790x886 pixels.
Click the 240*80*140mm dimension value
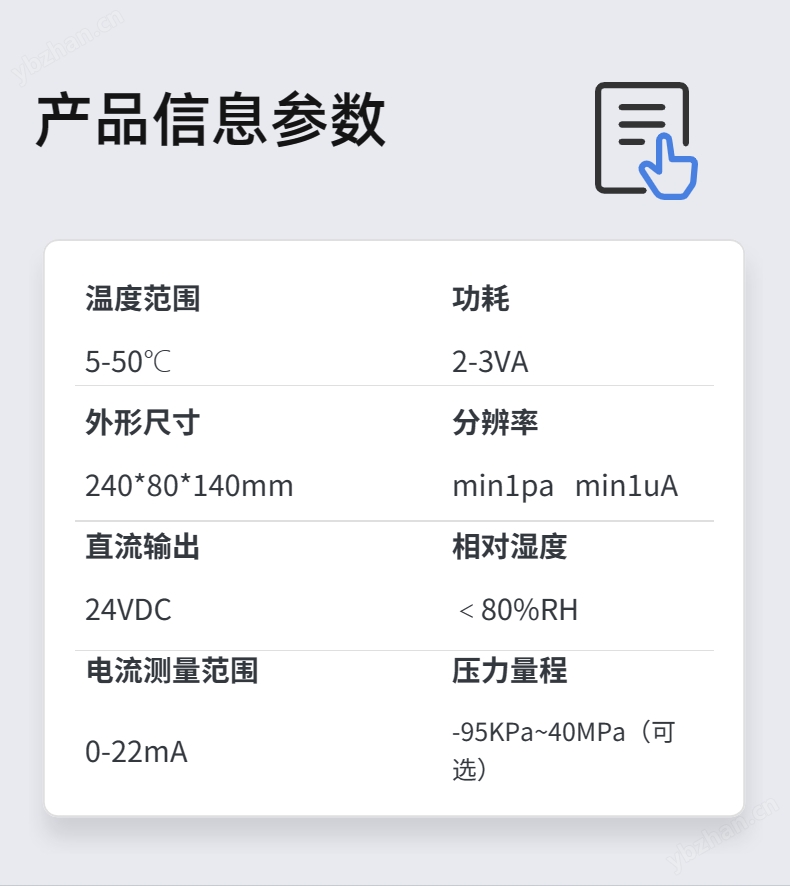point(189,486)
